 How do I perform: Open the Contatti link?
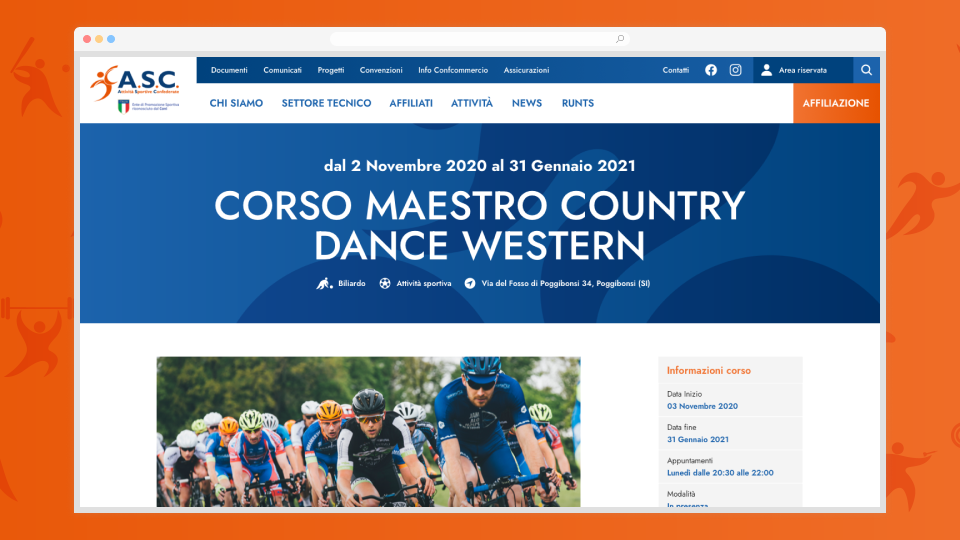click(676, 70)
